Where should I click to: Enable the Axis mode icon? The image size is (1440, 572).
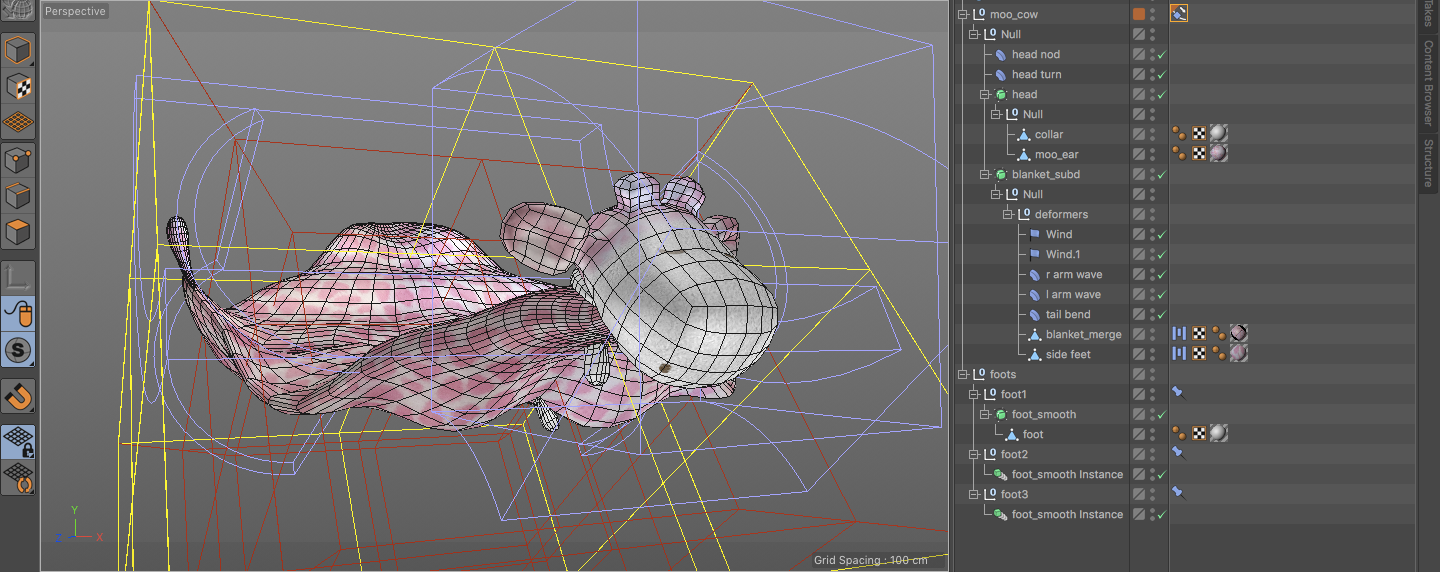(19, 278)
